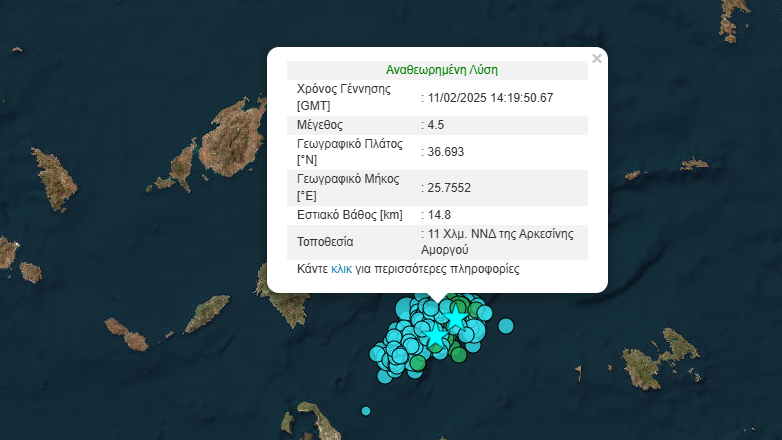This screenshot has width=782, height=440.
Task: Click the focal depth value 14.8
Action: click(439, 215)
